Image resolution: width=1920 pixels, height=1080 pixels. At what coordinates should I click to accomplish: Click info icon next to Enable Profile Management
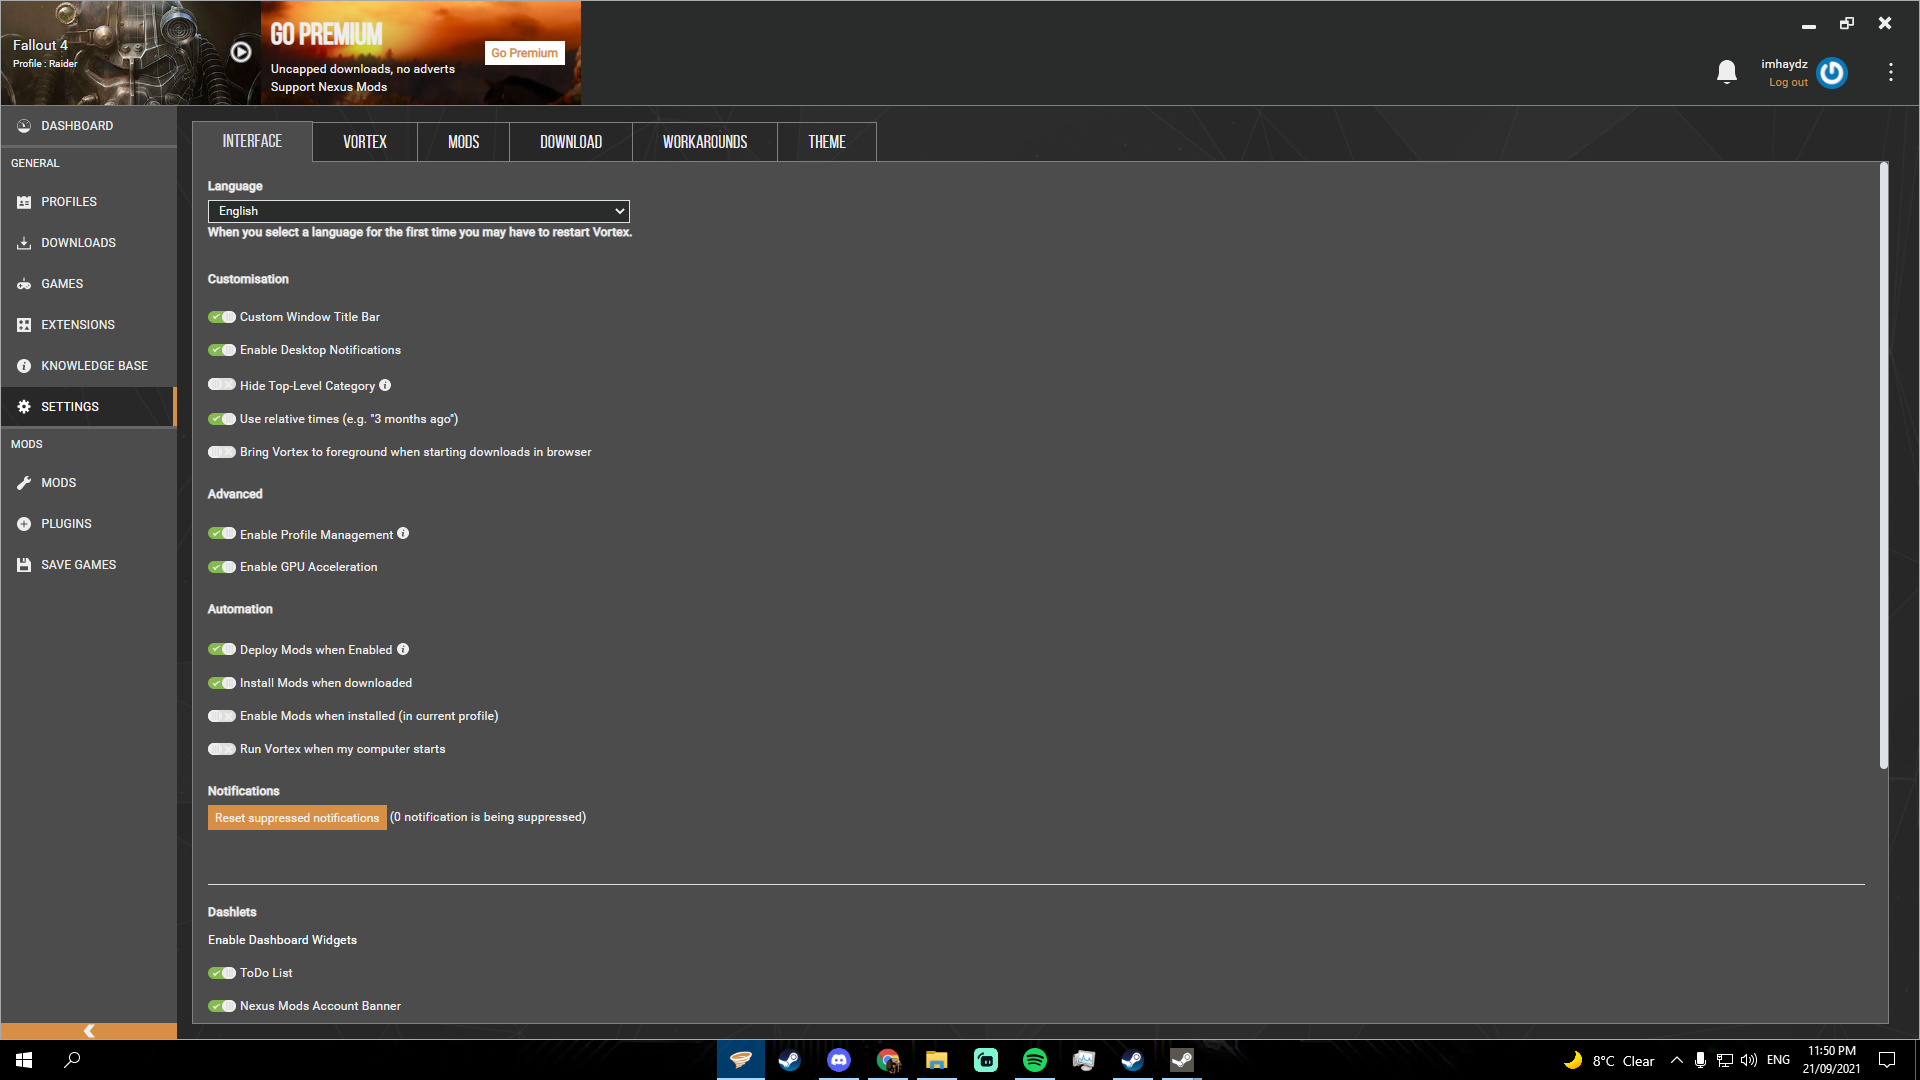pyautogui.click(x=403, y=534)
